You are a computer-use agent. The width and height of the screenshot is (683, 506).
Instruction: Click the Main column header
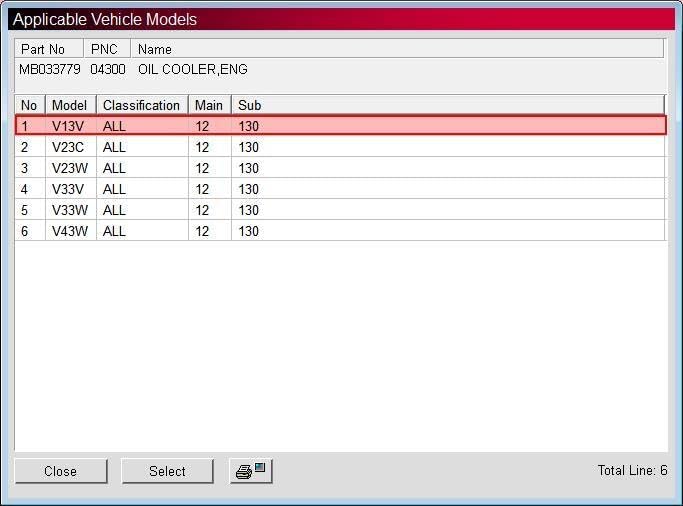pos(210,105)
